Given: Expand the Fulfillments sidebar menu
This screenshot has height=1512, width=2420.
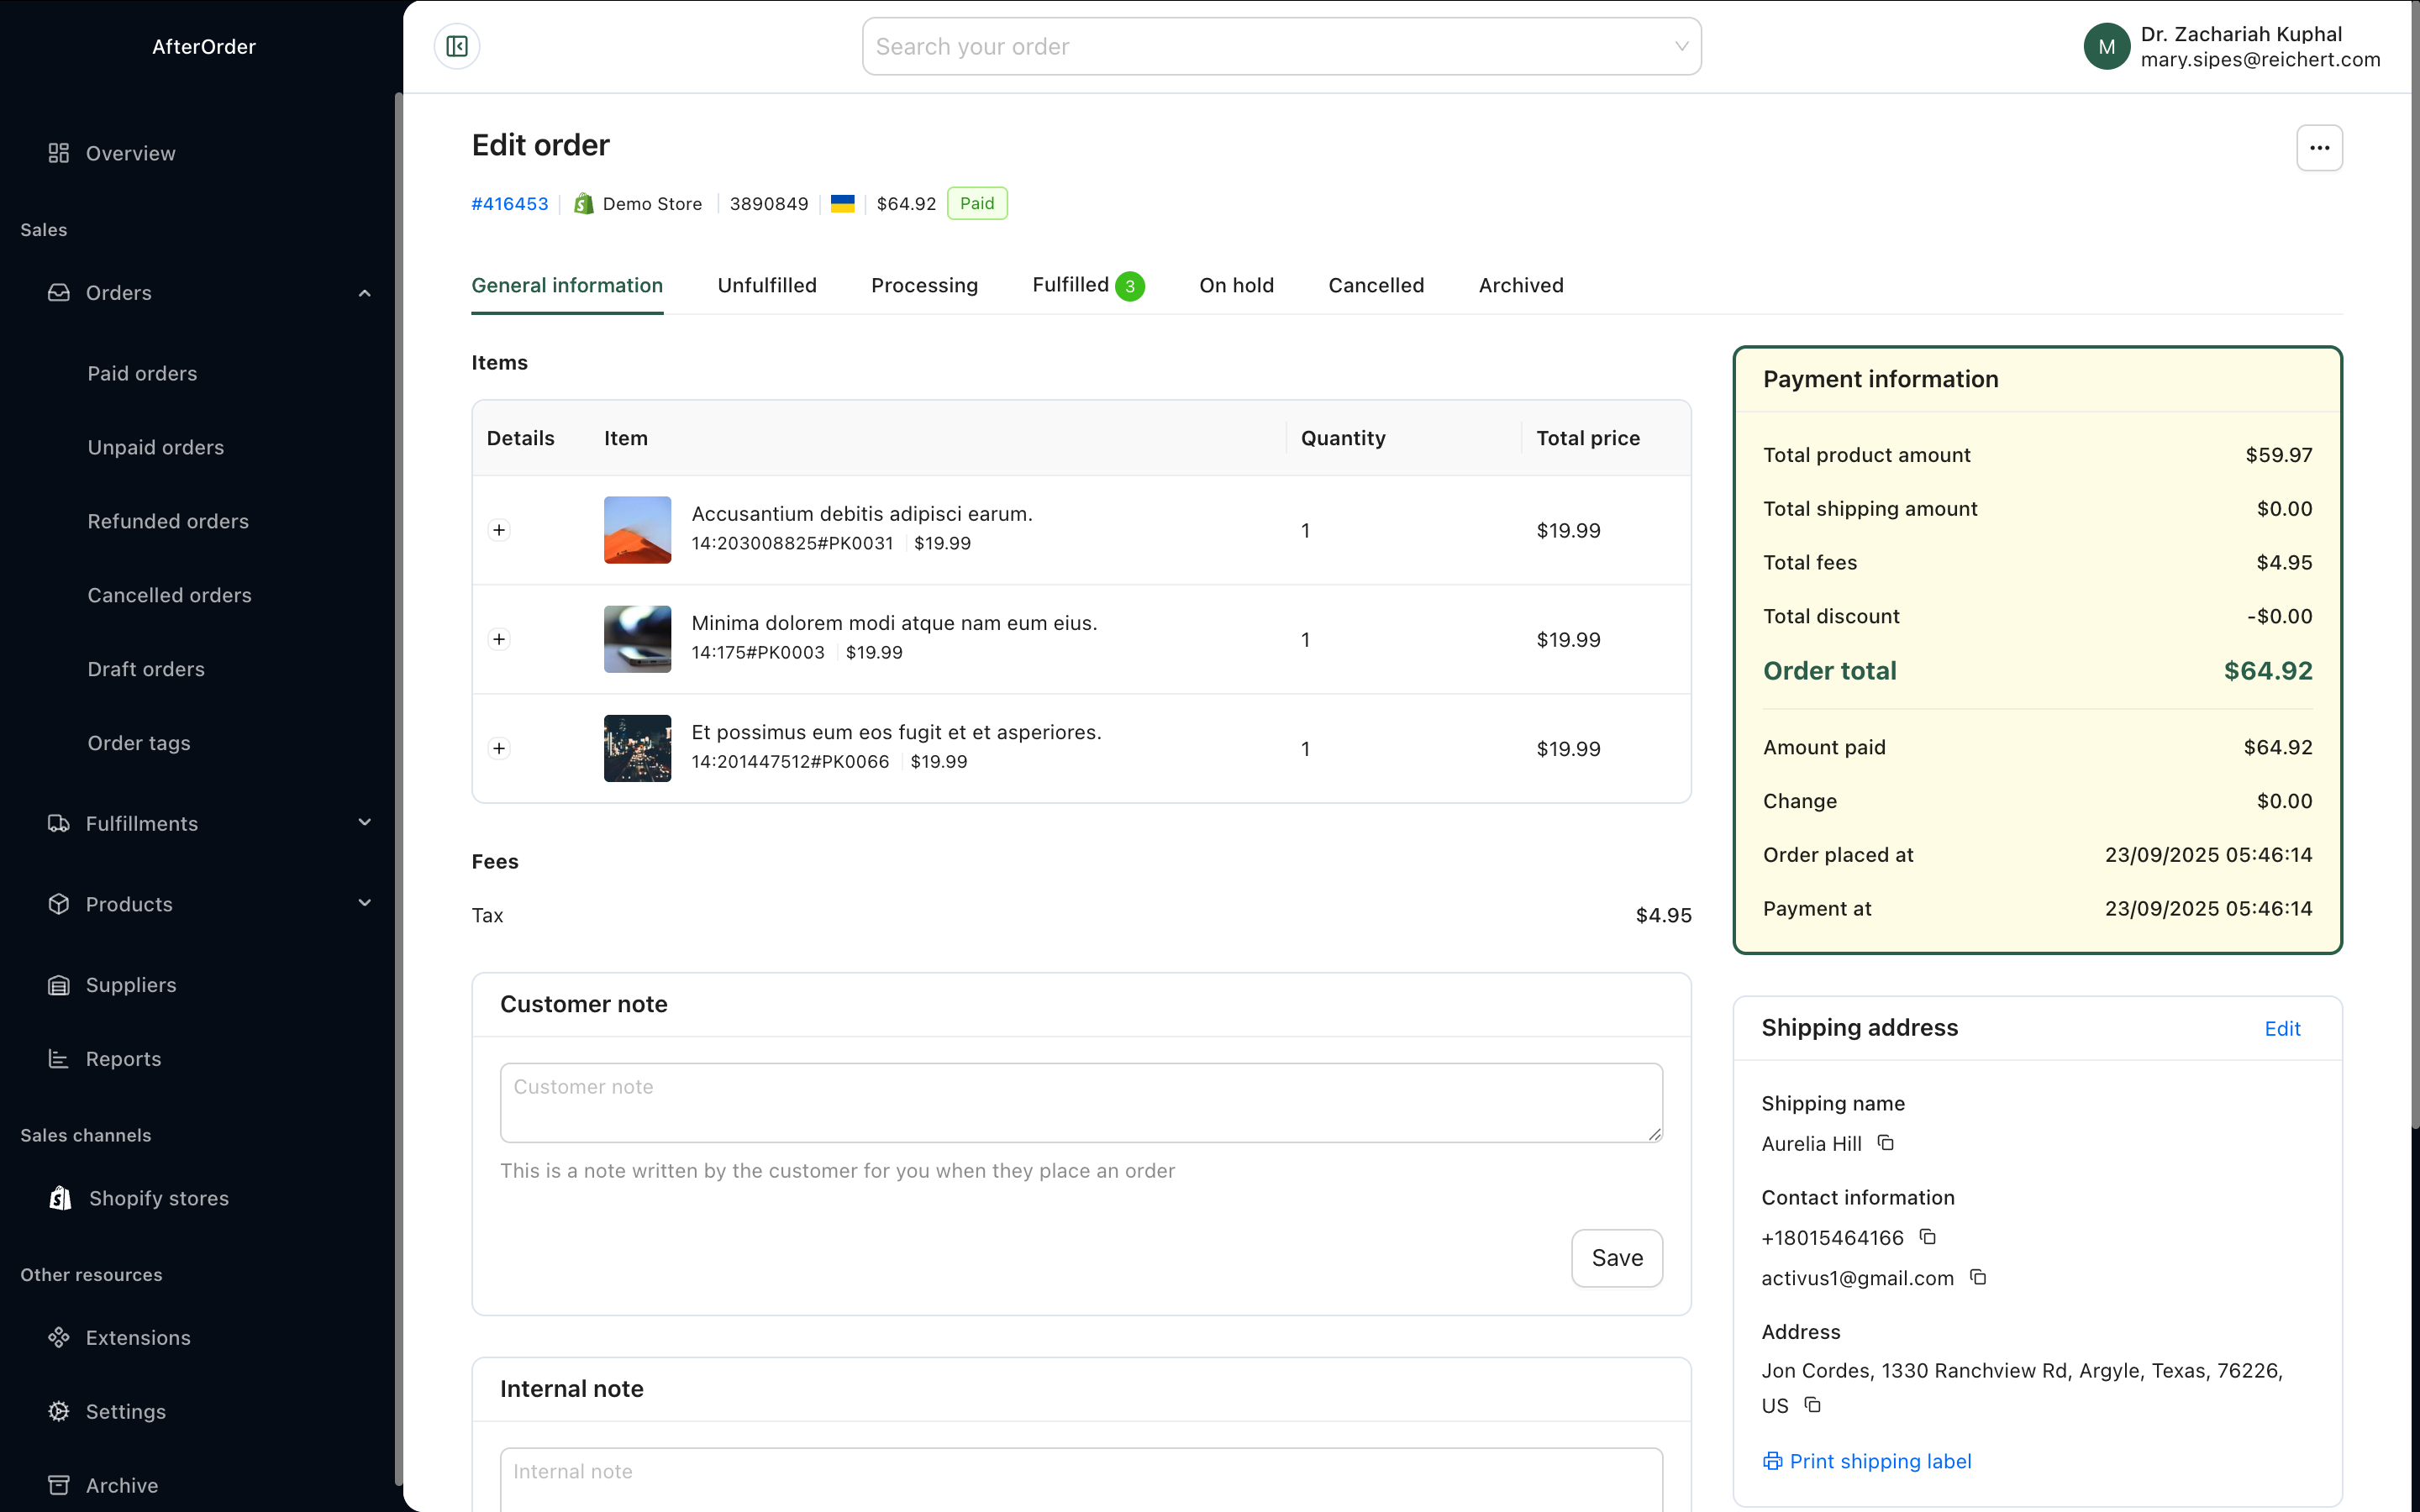Looking at the screenshot, I should coord(364,823).
